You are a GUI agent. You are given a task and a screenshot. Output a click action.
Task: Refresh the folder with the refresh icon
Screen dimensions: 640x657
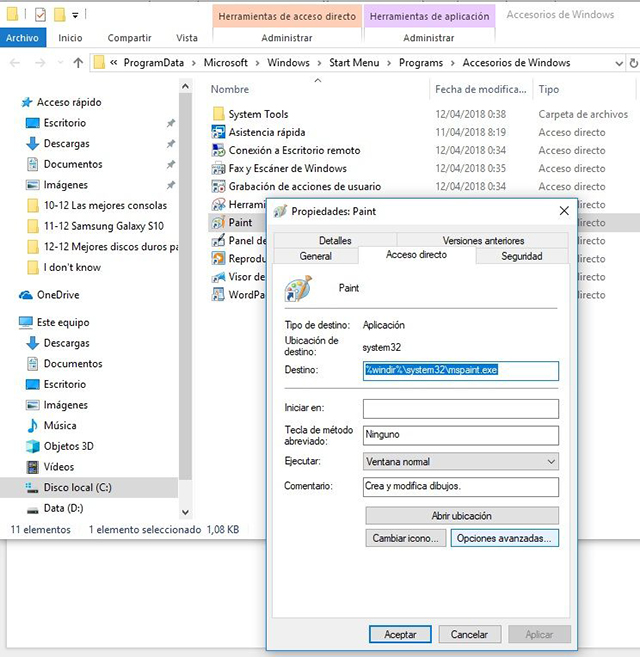coord(634,63)
